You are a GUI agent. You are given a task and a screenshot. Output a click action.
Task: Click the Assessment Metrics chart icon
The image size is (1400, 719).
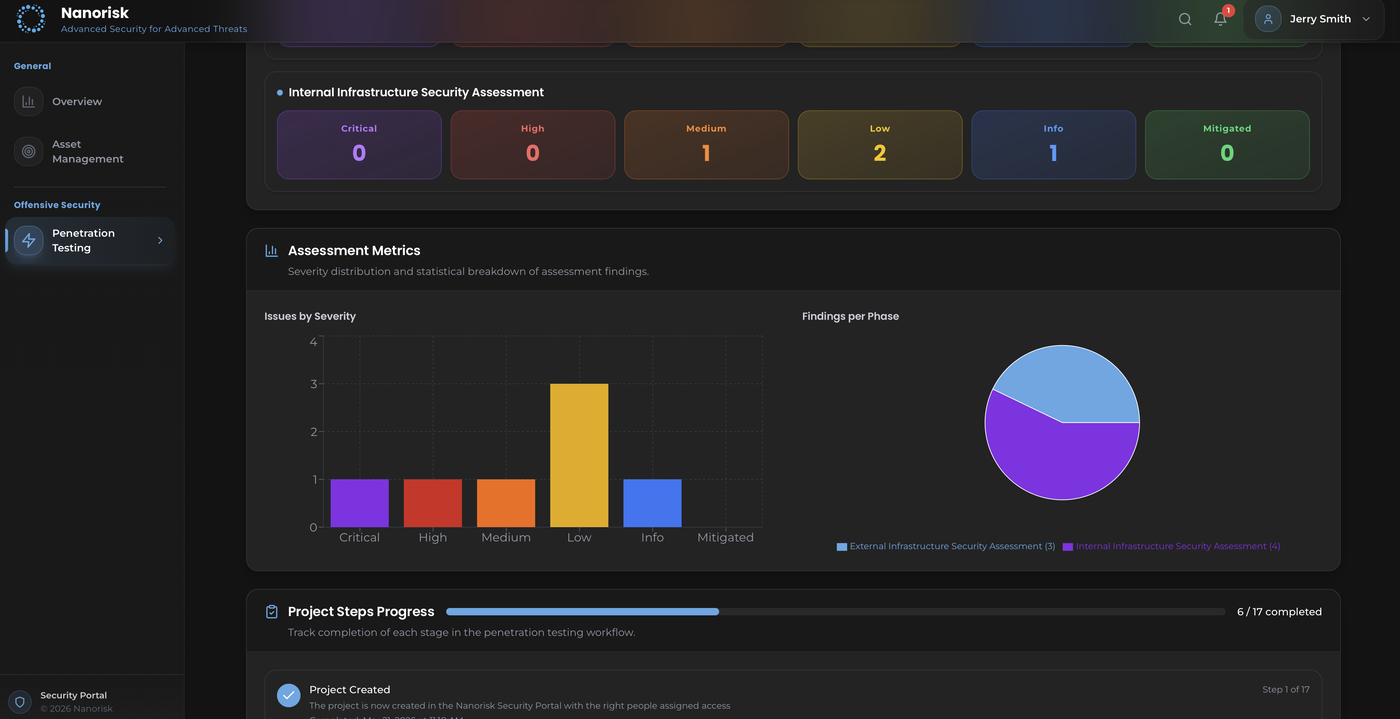[270, 249]
